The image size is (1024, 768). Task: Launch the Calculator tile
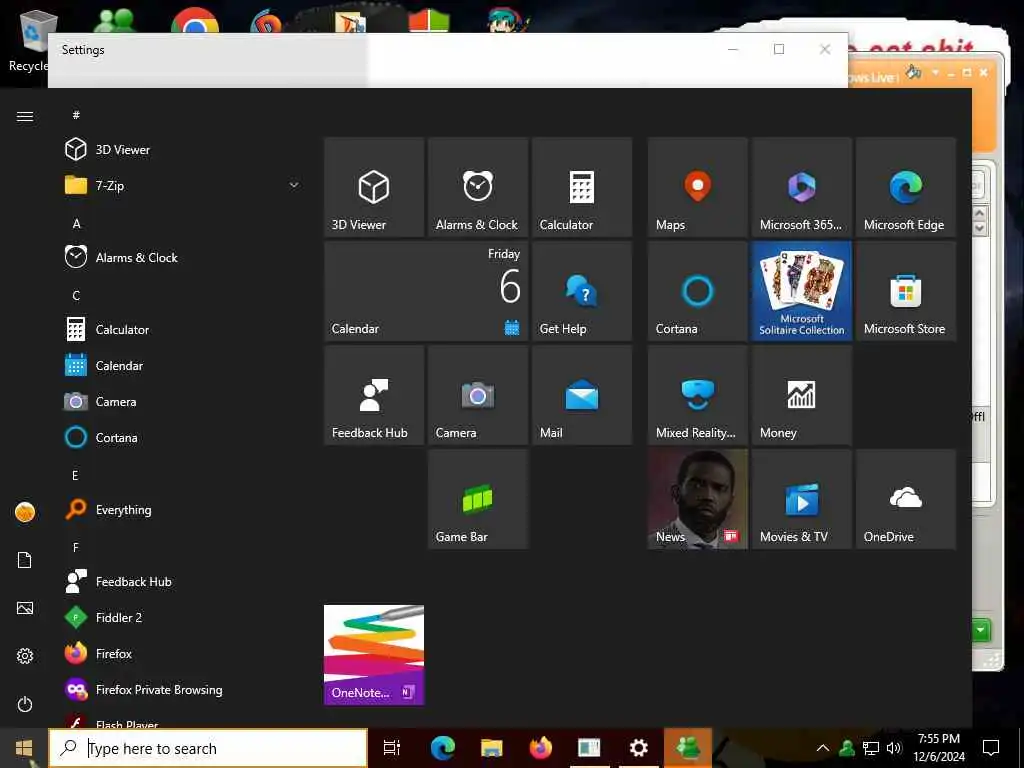(x=582, y=187)
